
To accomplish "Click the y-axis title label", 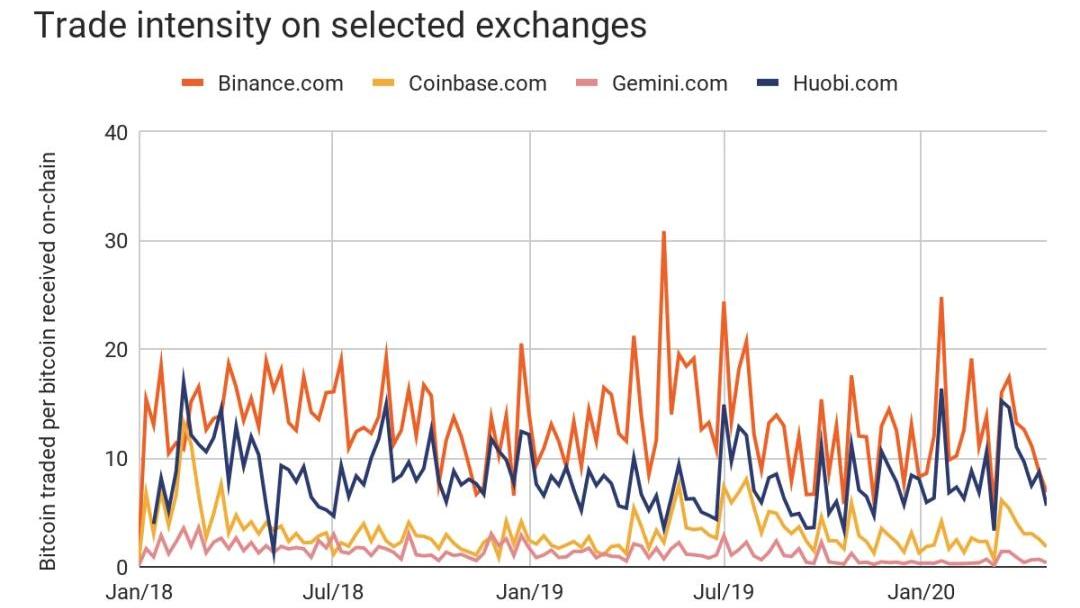I will 48,362.
